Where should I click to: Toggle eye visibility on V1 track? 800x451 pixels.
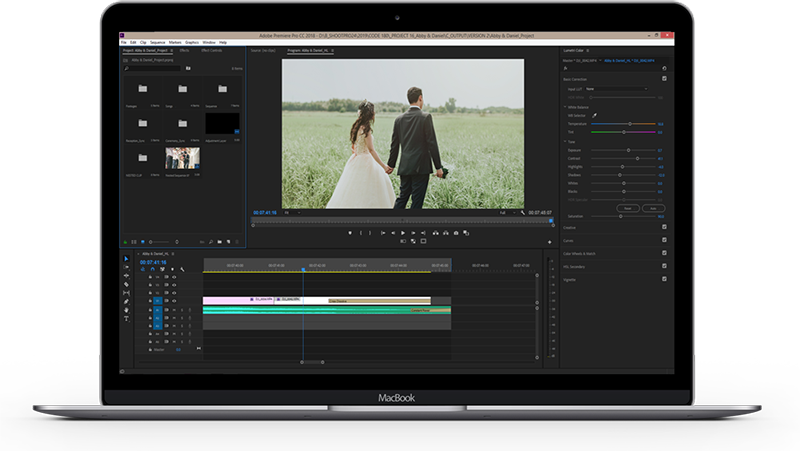click(x=174, y=301)
